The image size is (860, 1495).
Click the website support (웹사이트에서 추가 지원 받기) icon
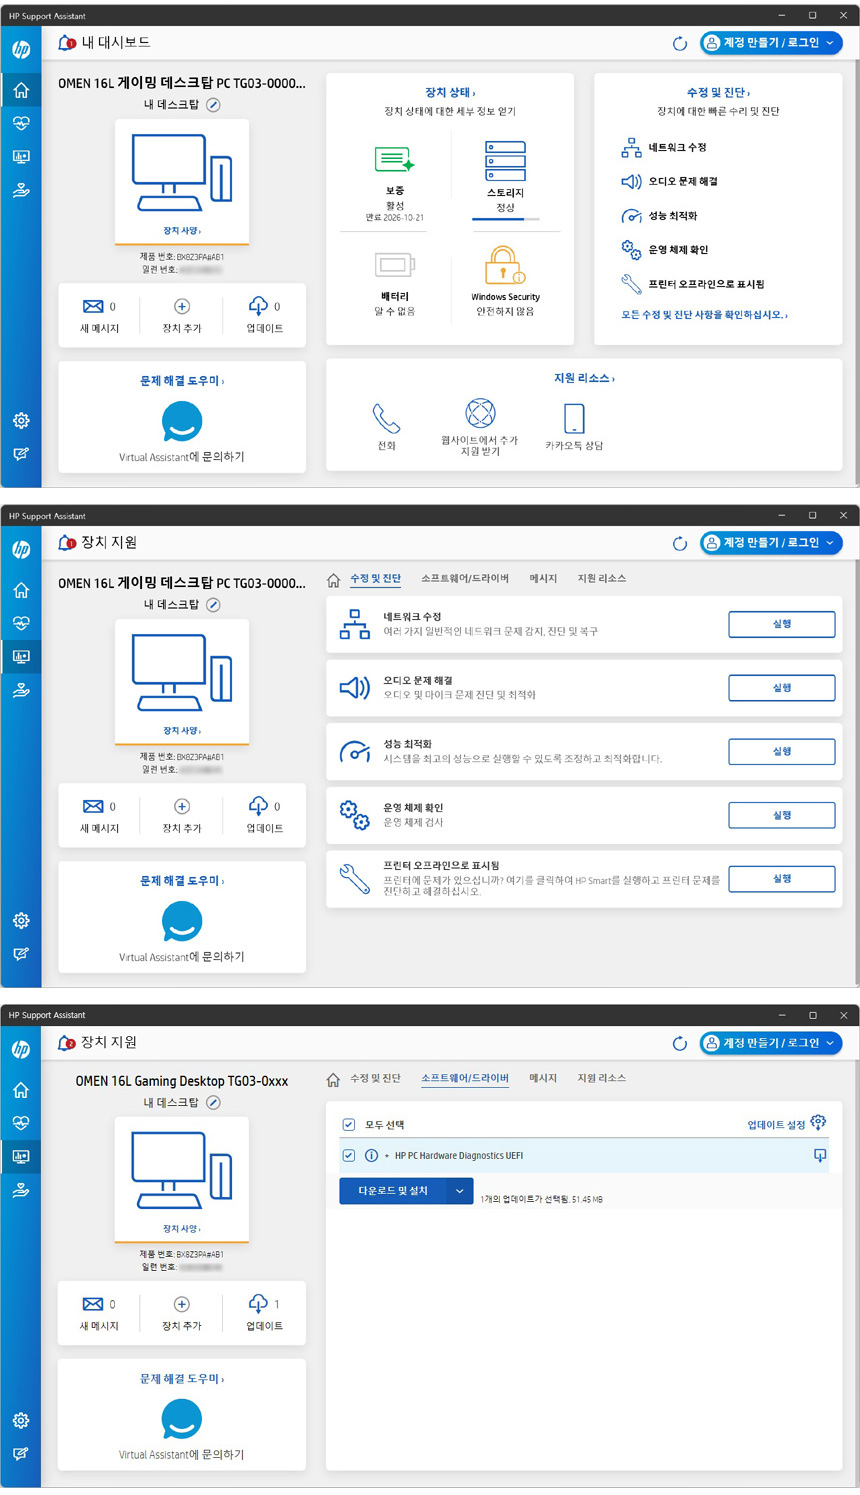tap(480, 413)
